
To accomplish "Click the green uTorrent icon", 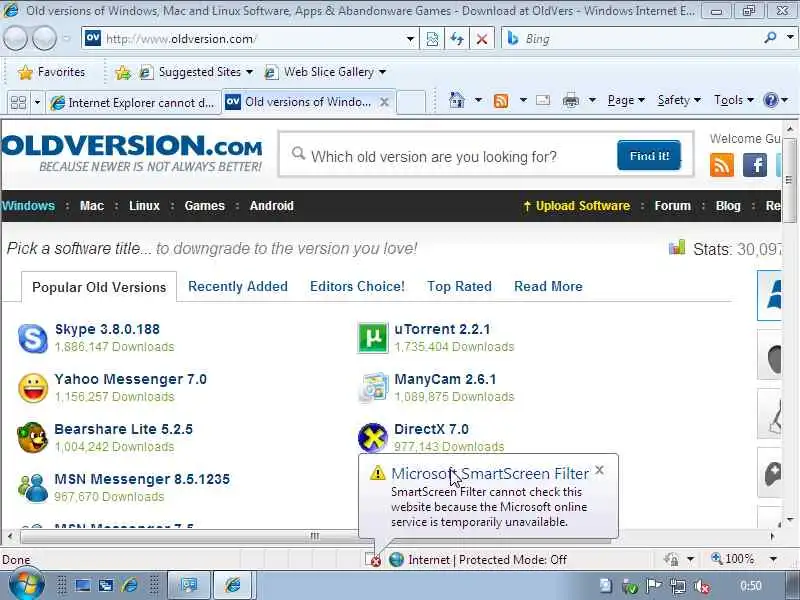I will [x=372, y=338].
